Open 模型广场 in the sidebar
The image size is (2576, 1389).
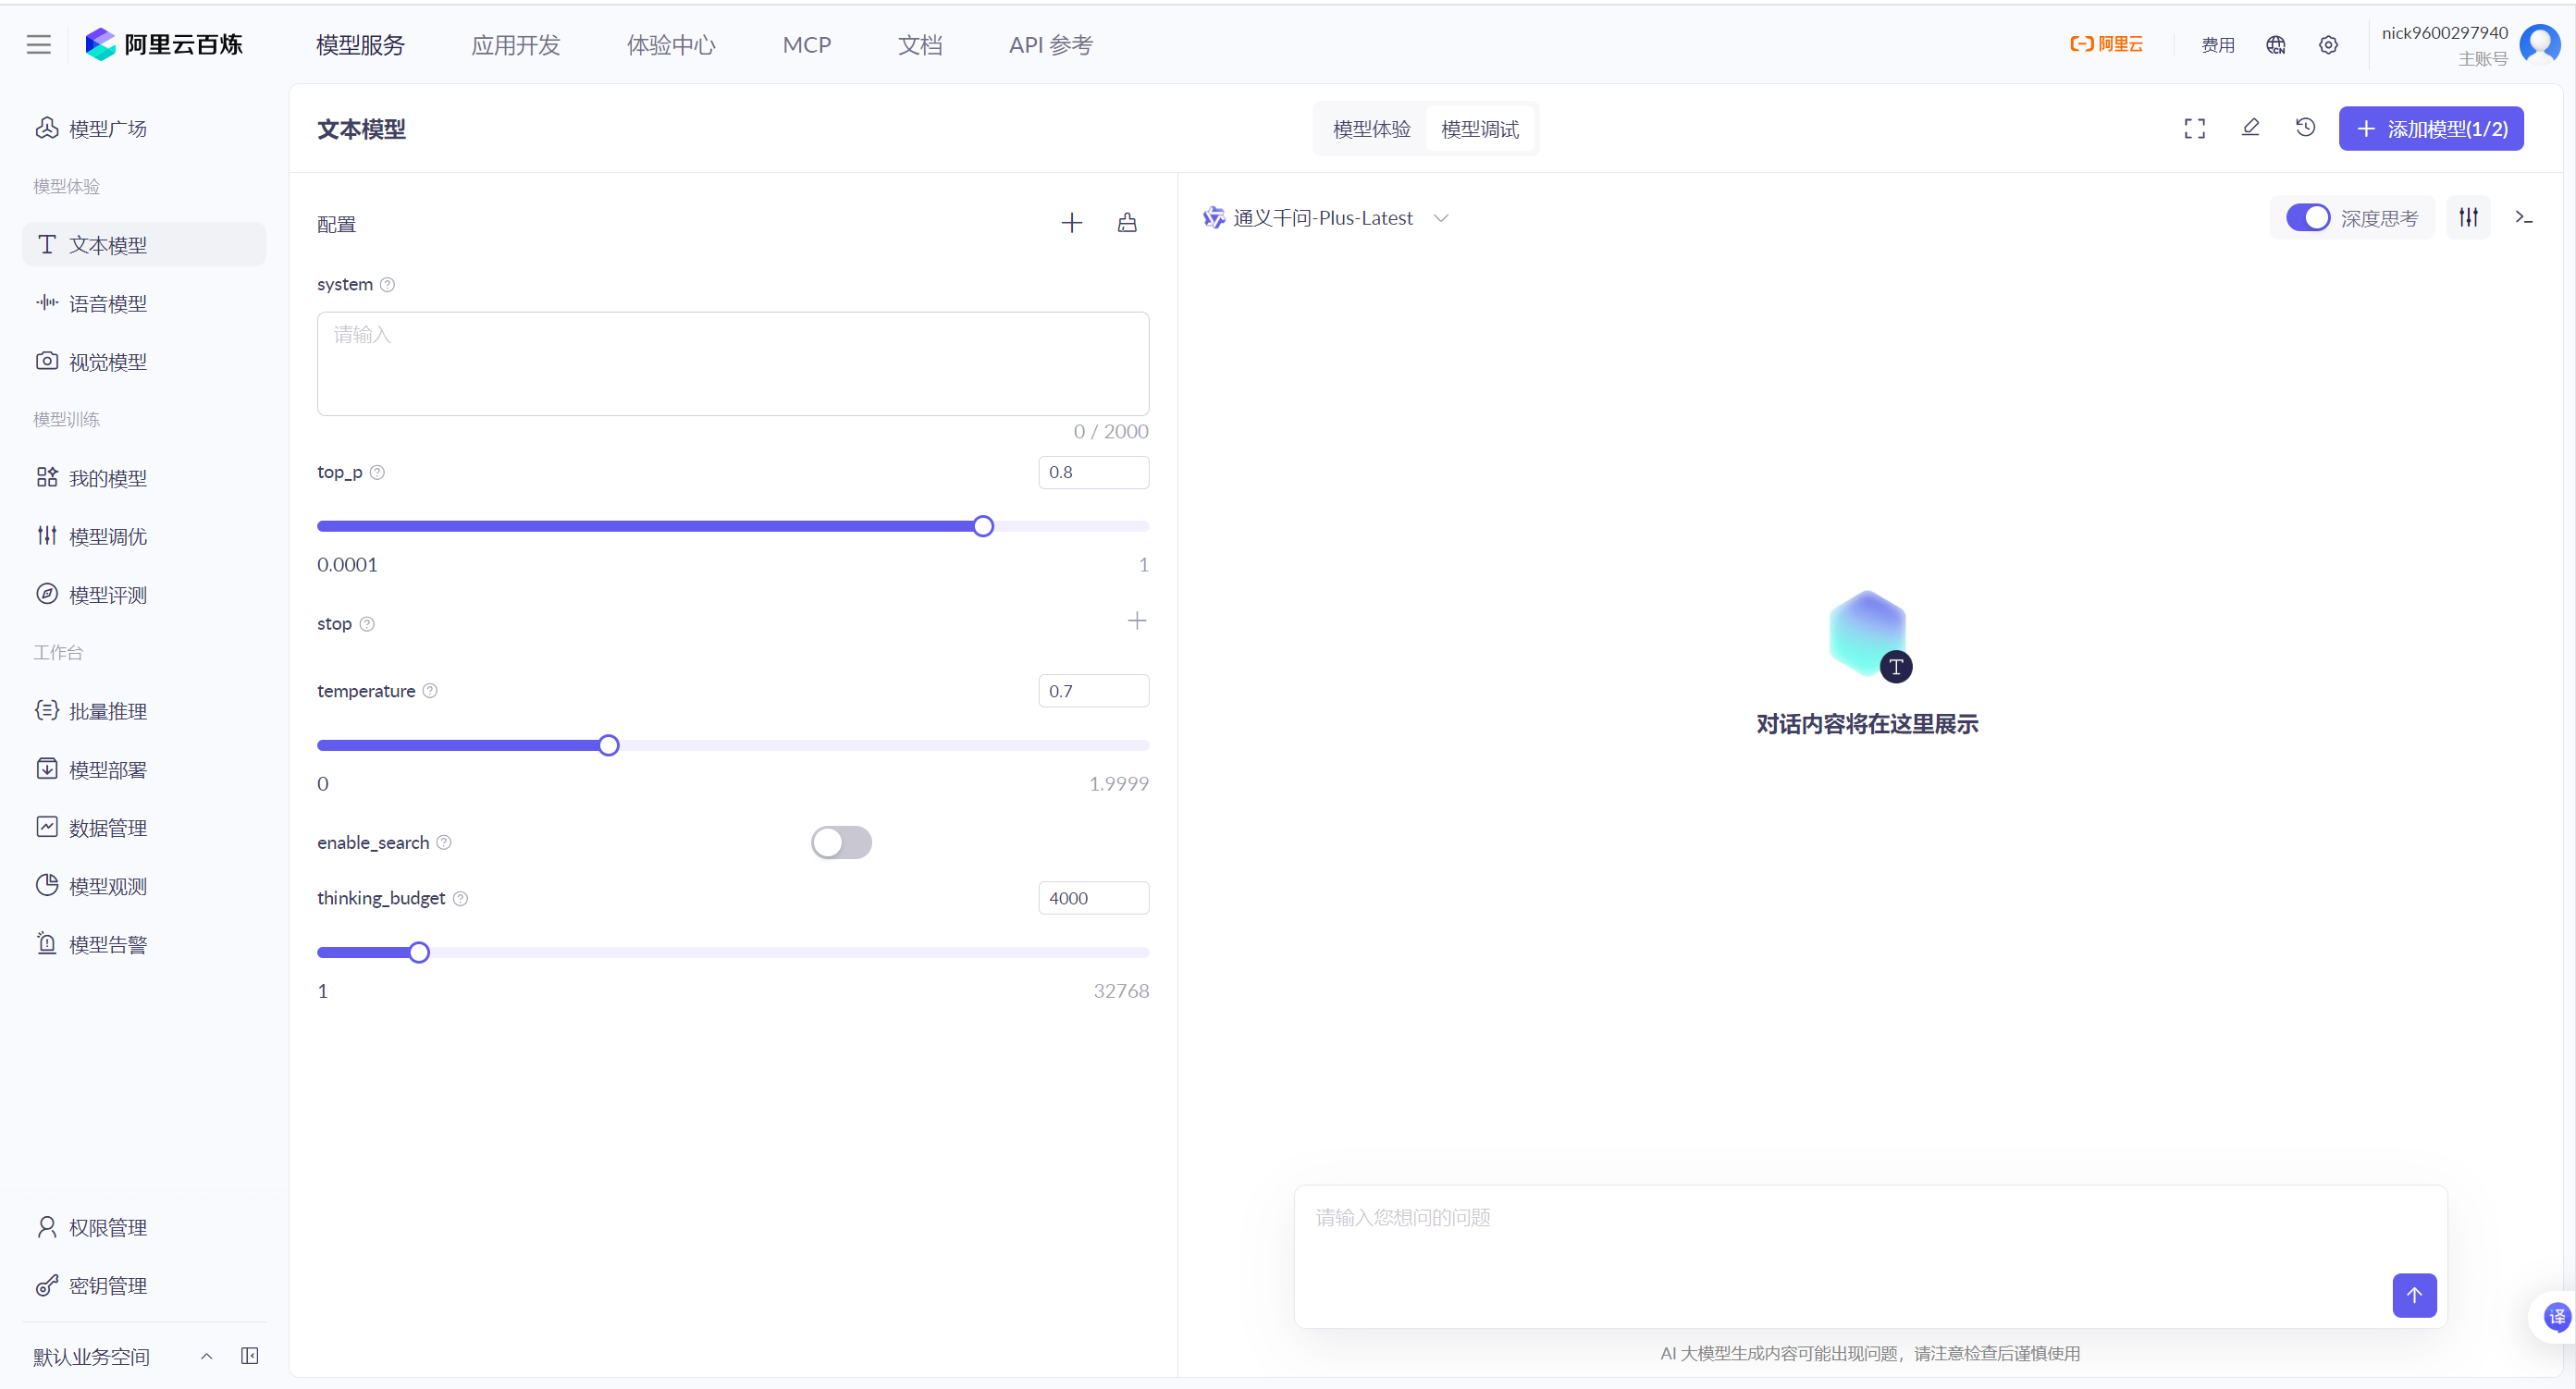[107, 129]
